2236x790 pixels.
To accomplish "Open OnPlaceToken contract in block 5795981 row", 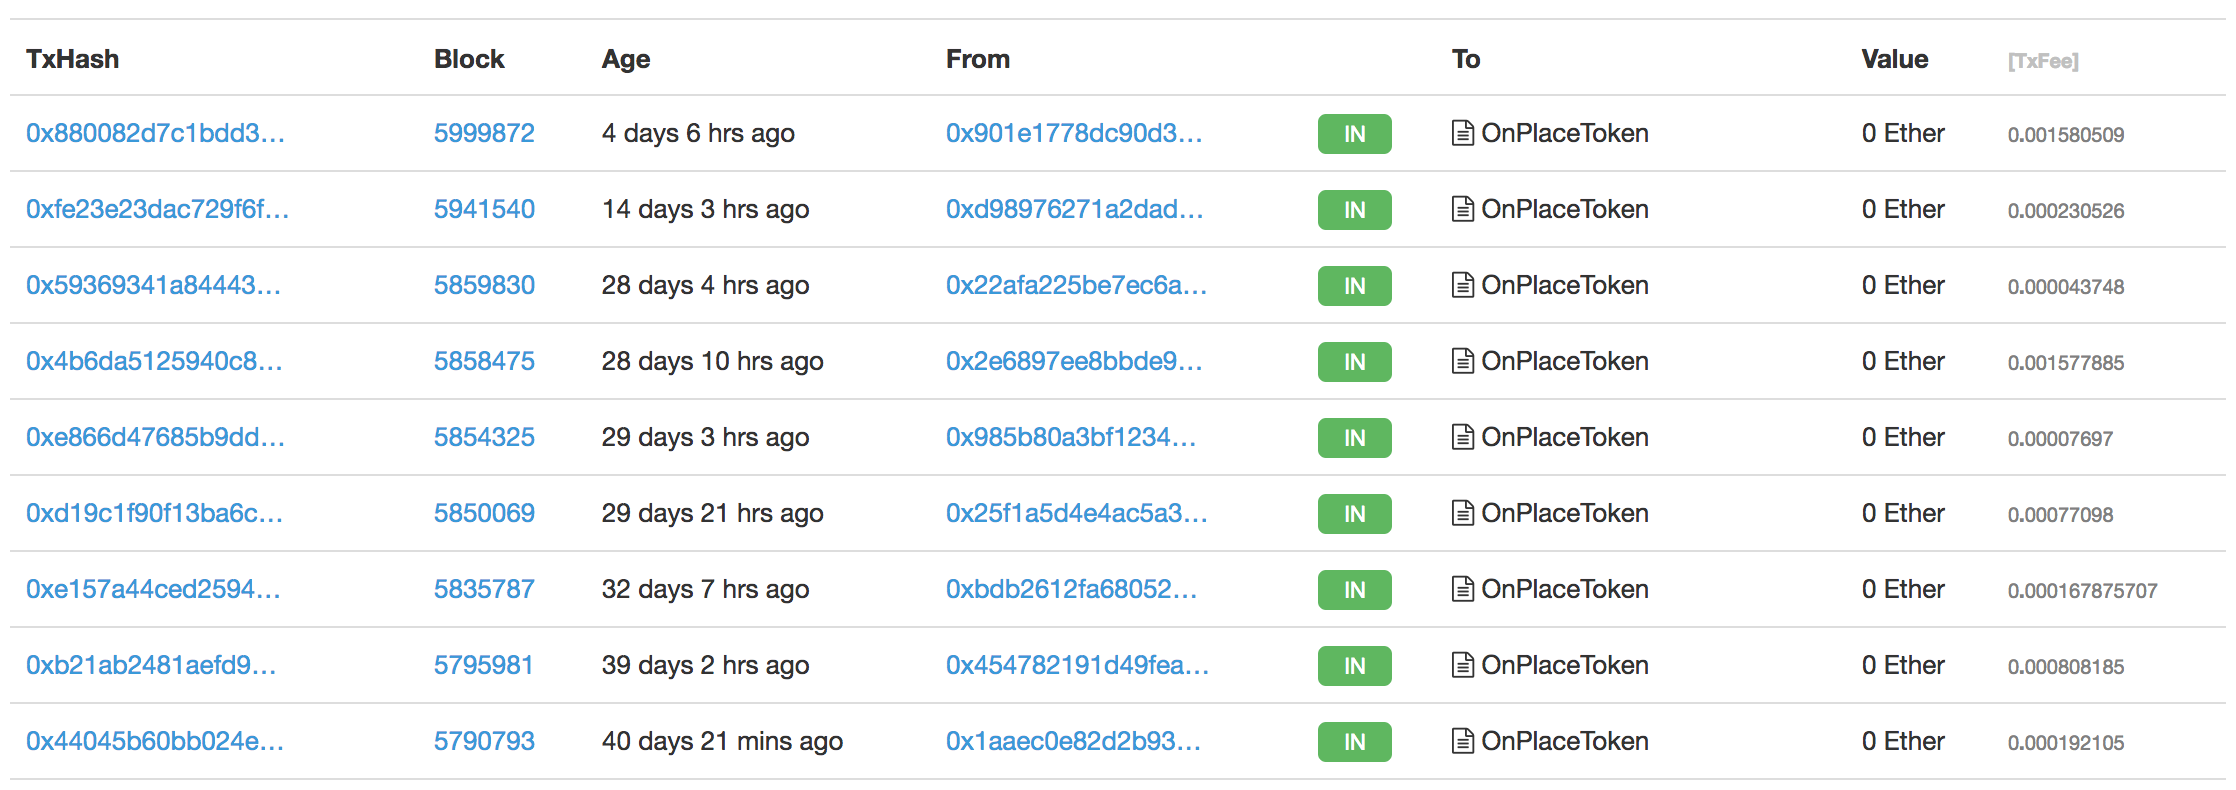I will point(1564,665).
